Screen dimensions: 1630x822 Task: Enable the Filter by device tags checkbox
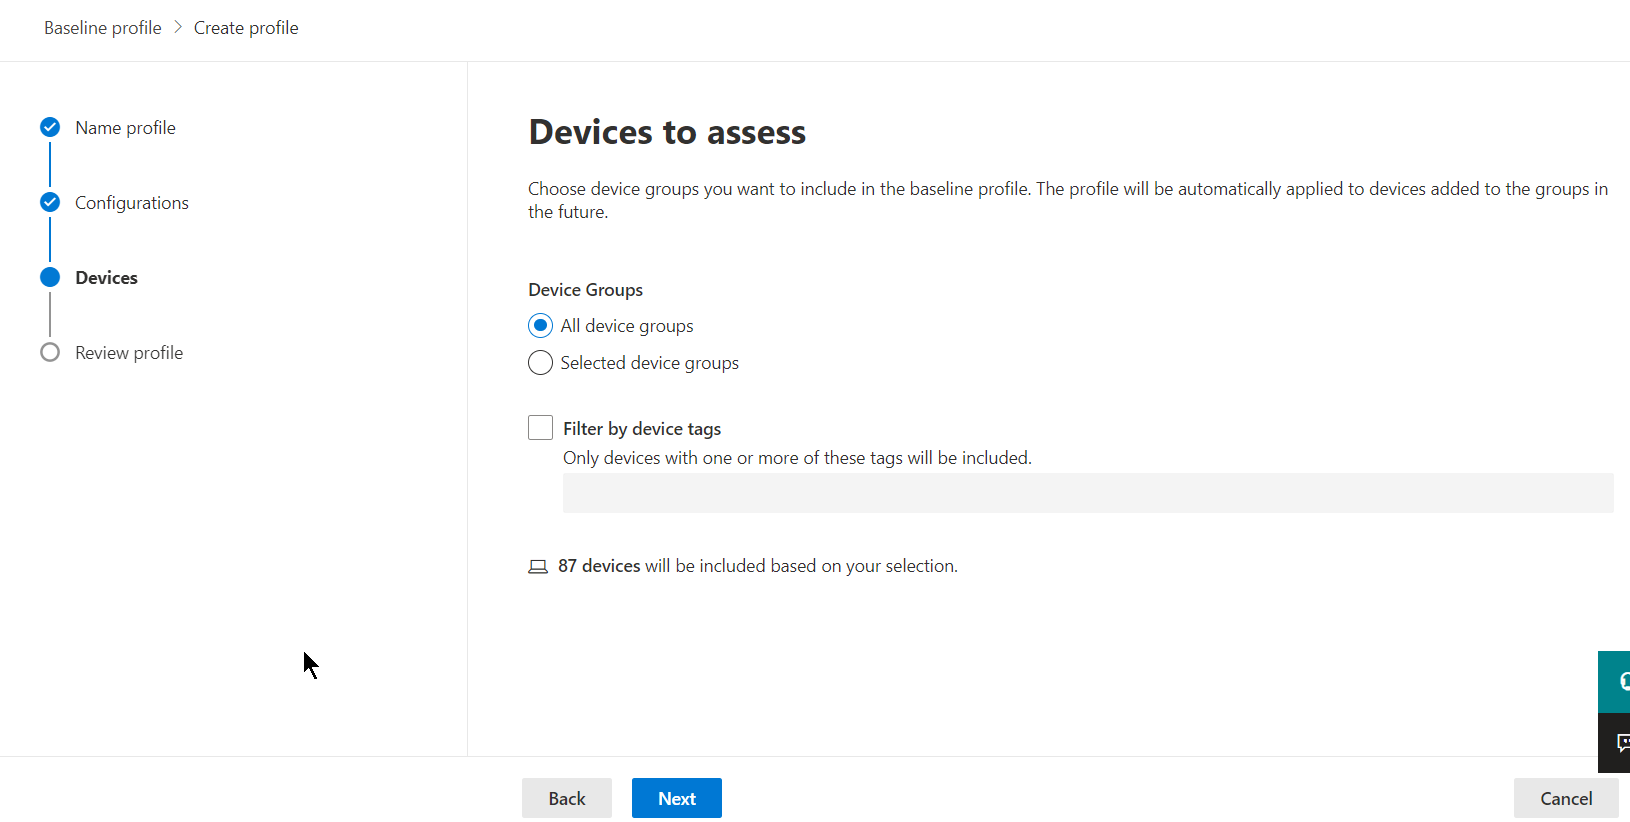click(x=540, y=428)
